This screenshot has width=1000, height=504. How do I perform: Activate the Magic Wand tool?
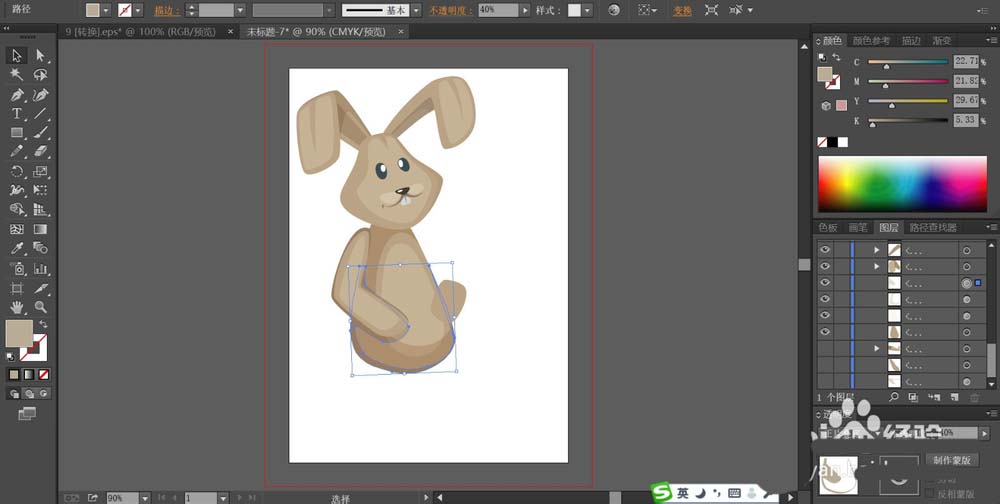17,75
